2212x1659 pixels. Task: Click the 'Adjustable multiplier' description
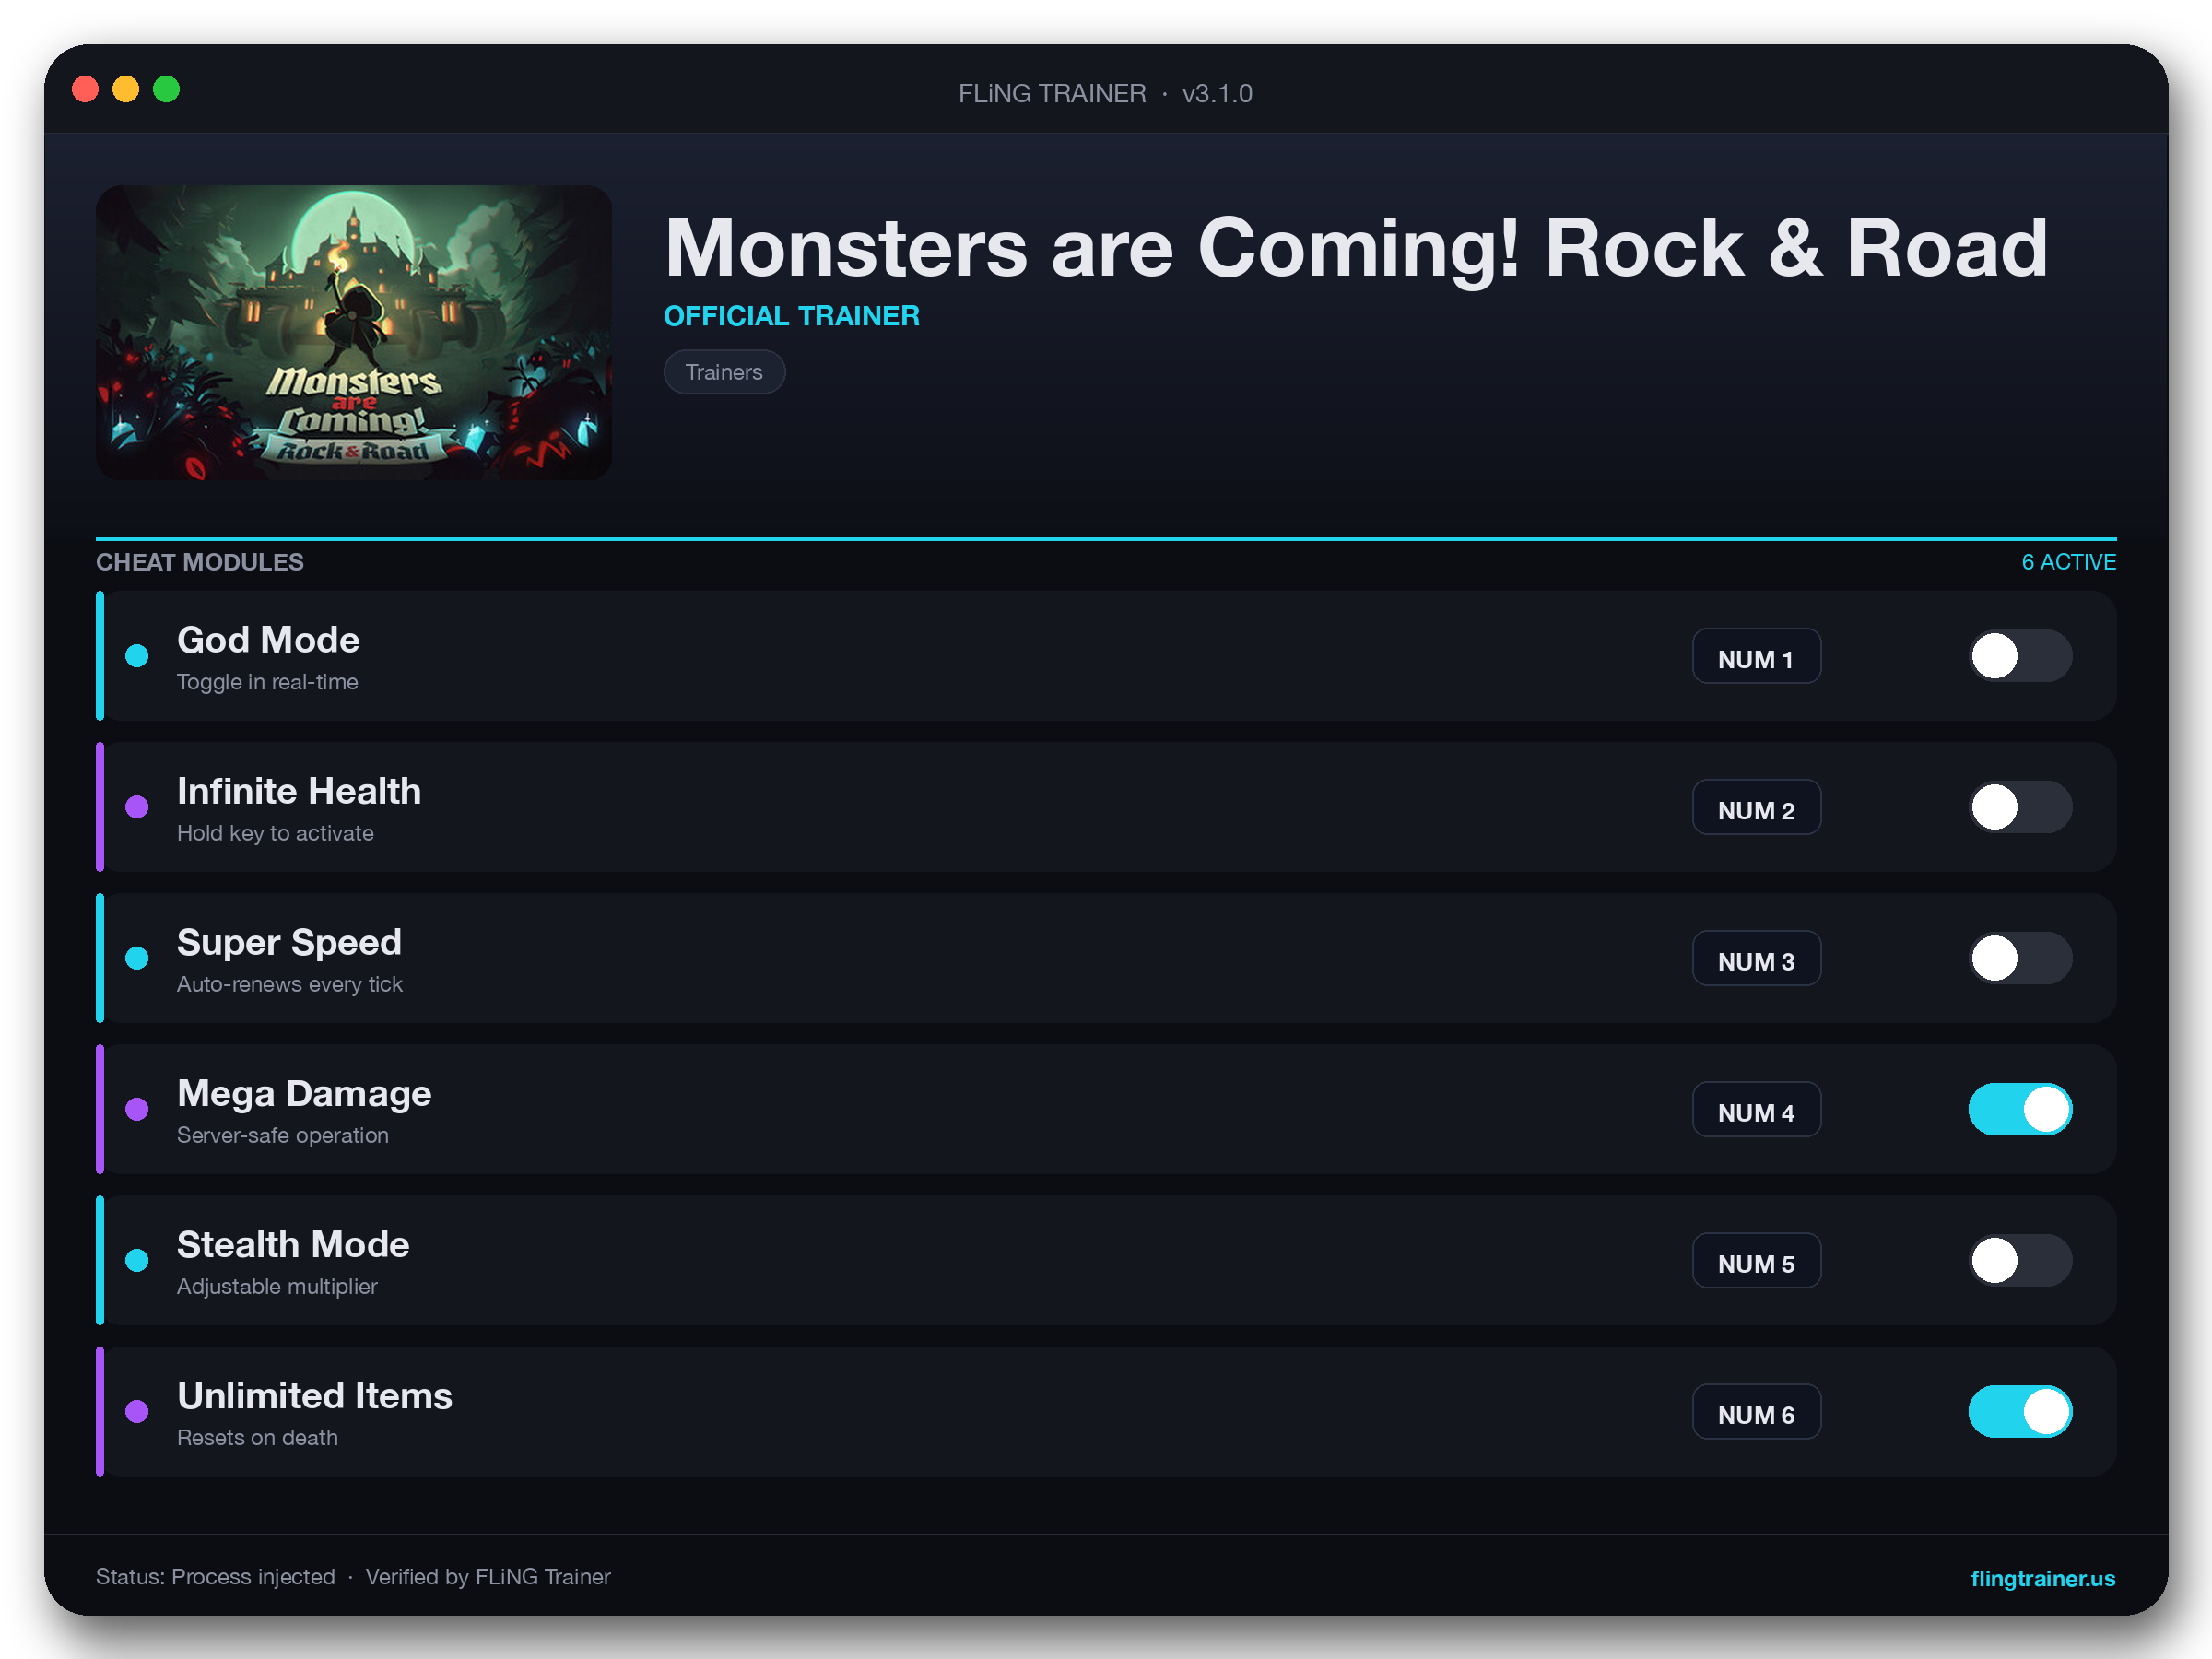point(277,1286)
